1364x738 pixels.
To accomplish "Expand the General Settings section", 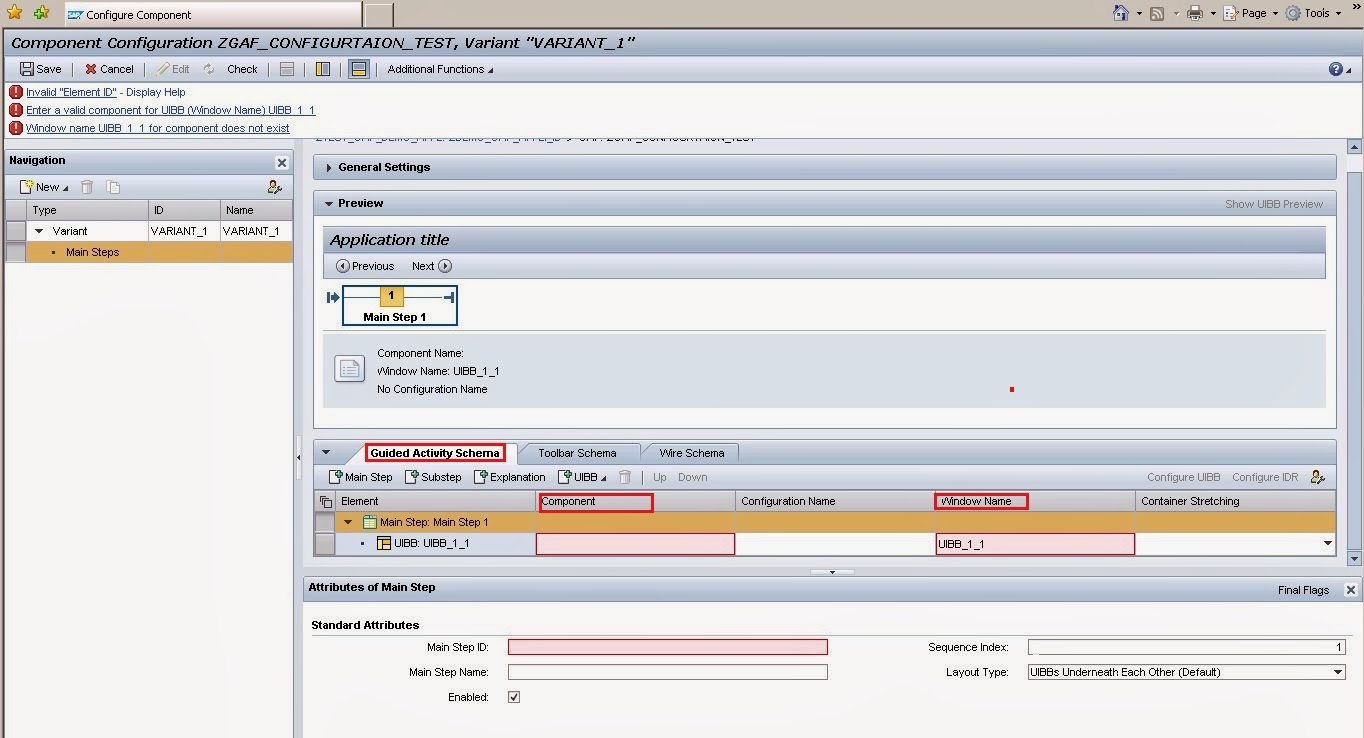I will click(x=329, y=167).
